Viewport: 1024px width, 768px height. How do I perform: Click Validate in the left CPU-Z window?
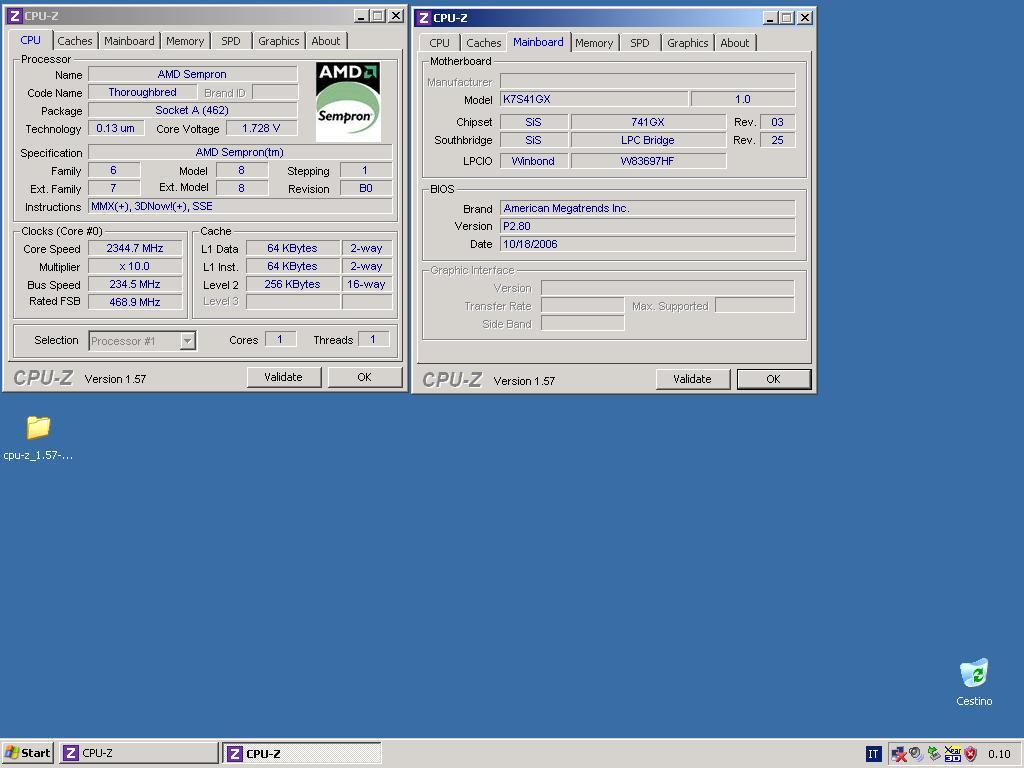pos(283,377)
